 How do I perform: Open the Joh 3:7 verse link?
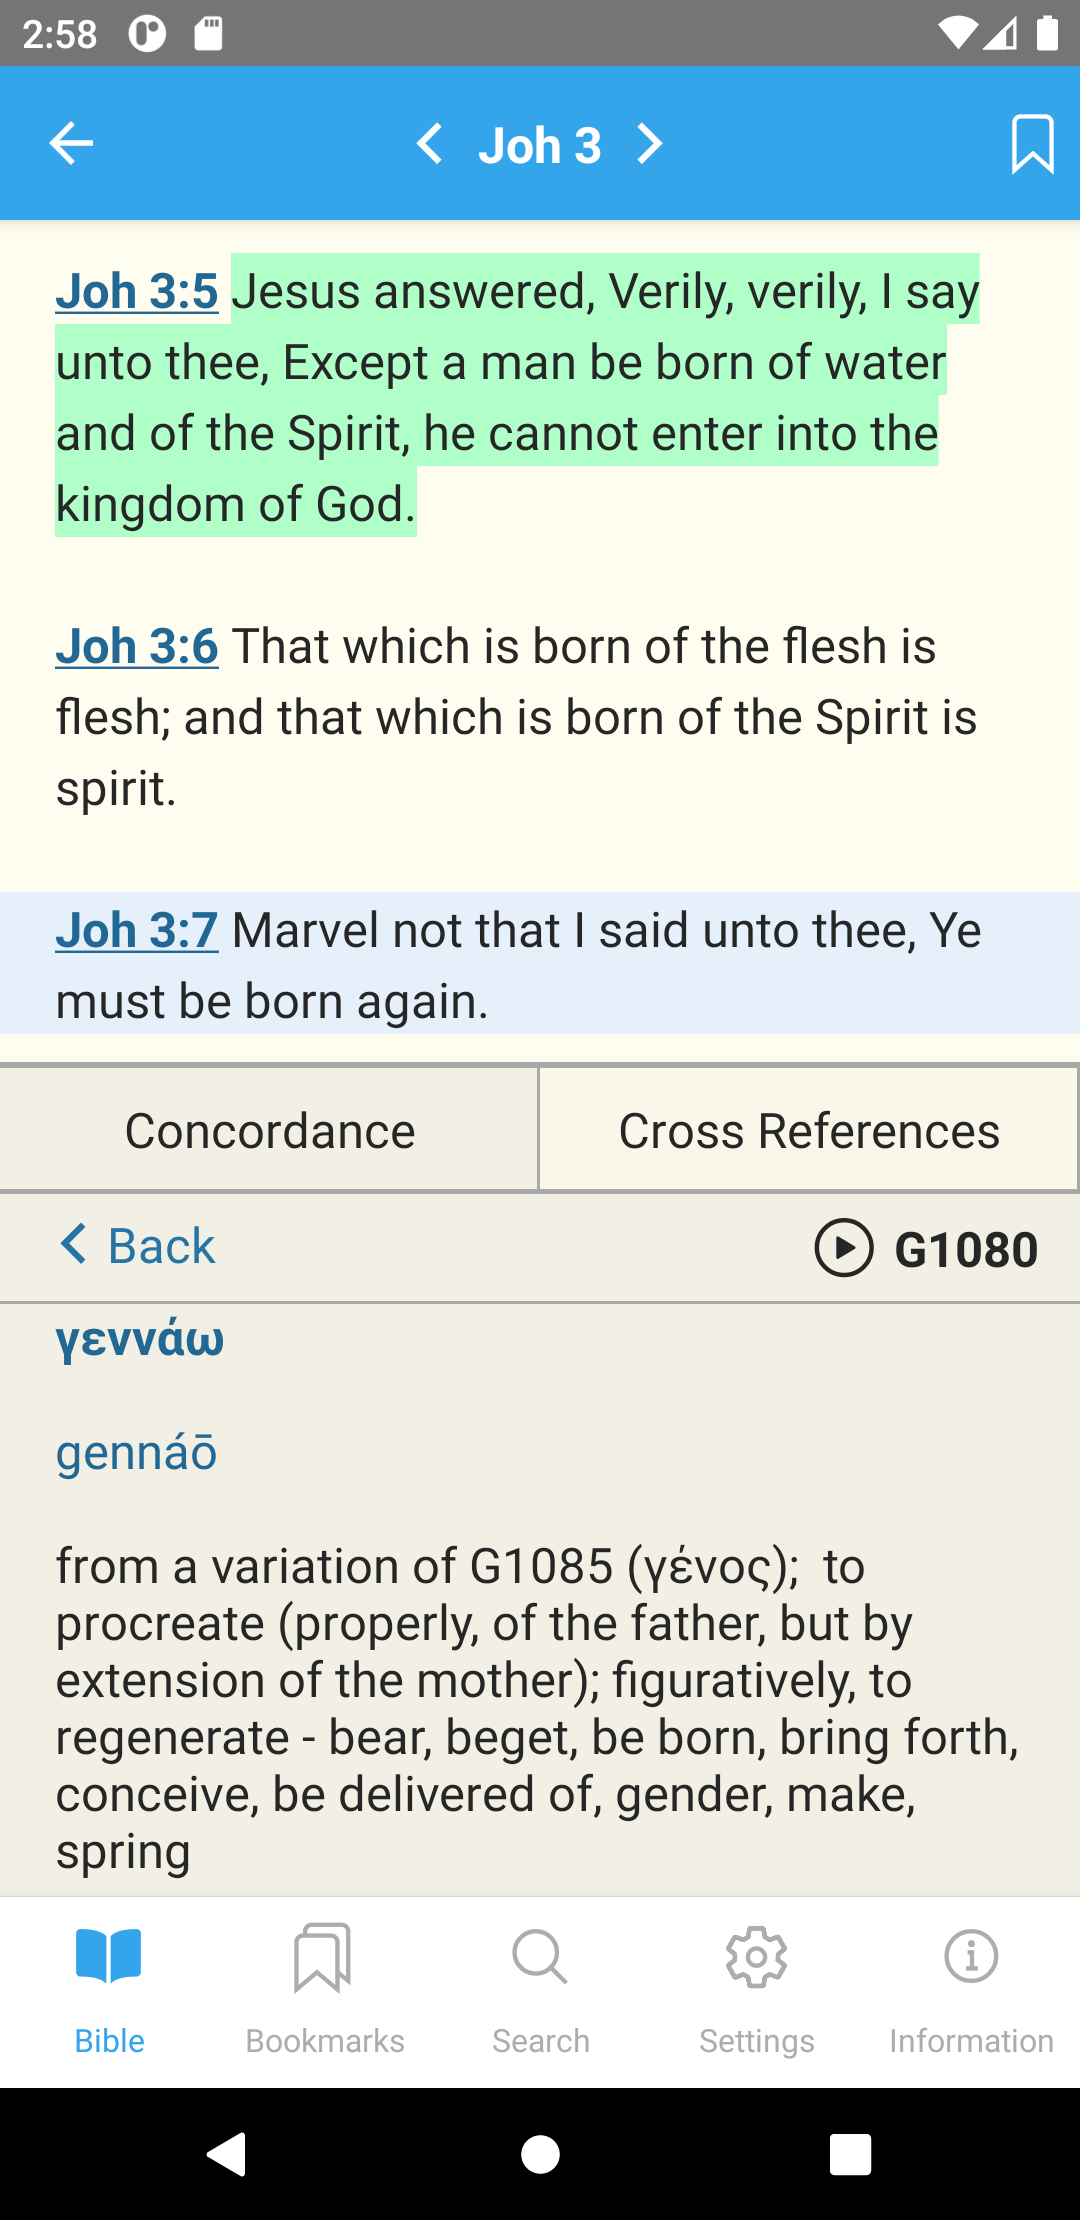(x=137, y=930)
